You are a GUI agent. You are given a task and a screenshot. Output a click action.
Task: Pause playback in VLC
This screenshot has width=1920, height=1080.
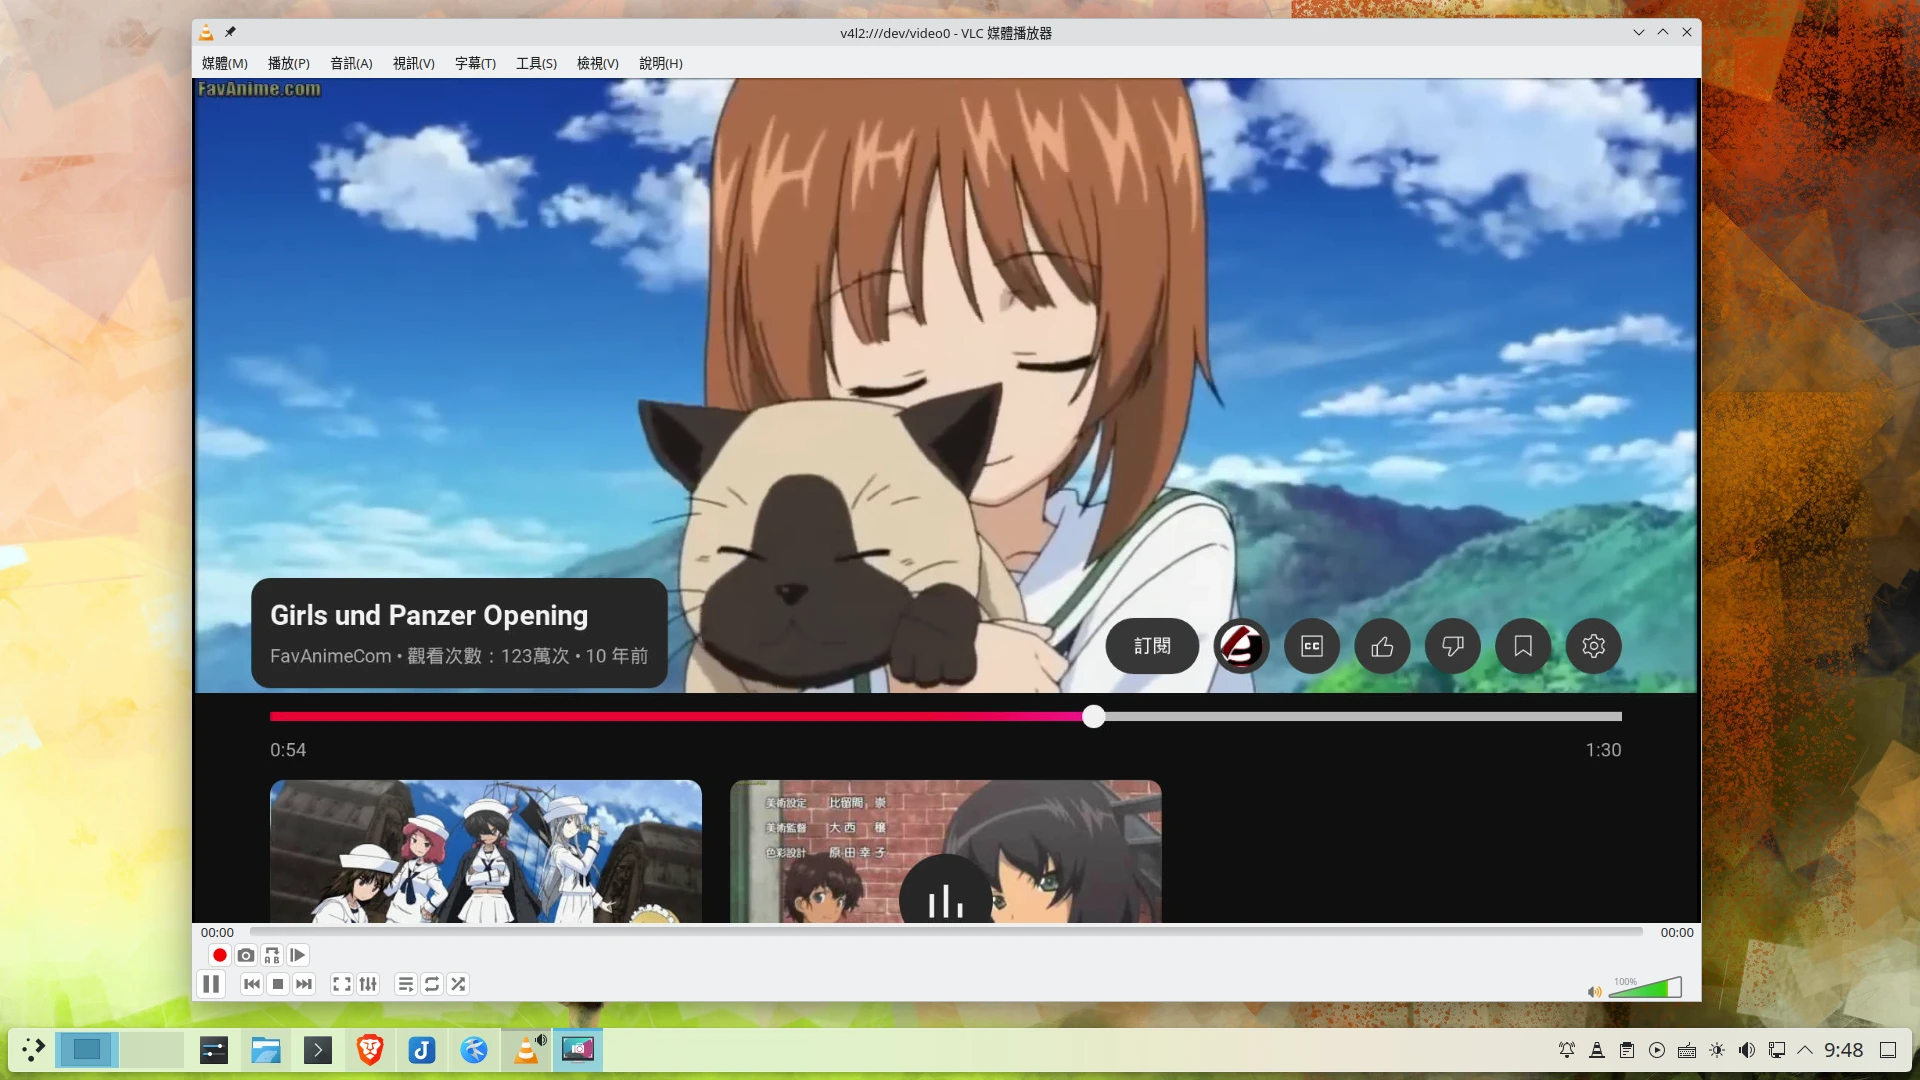[211, 984]
